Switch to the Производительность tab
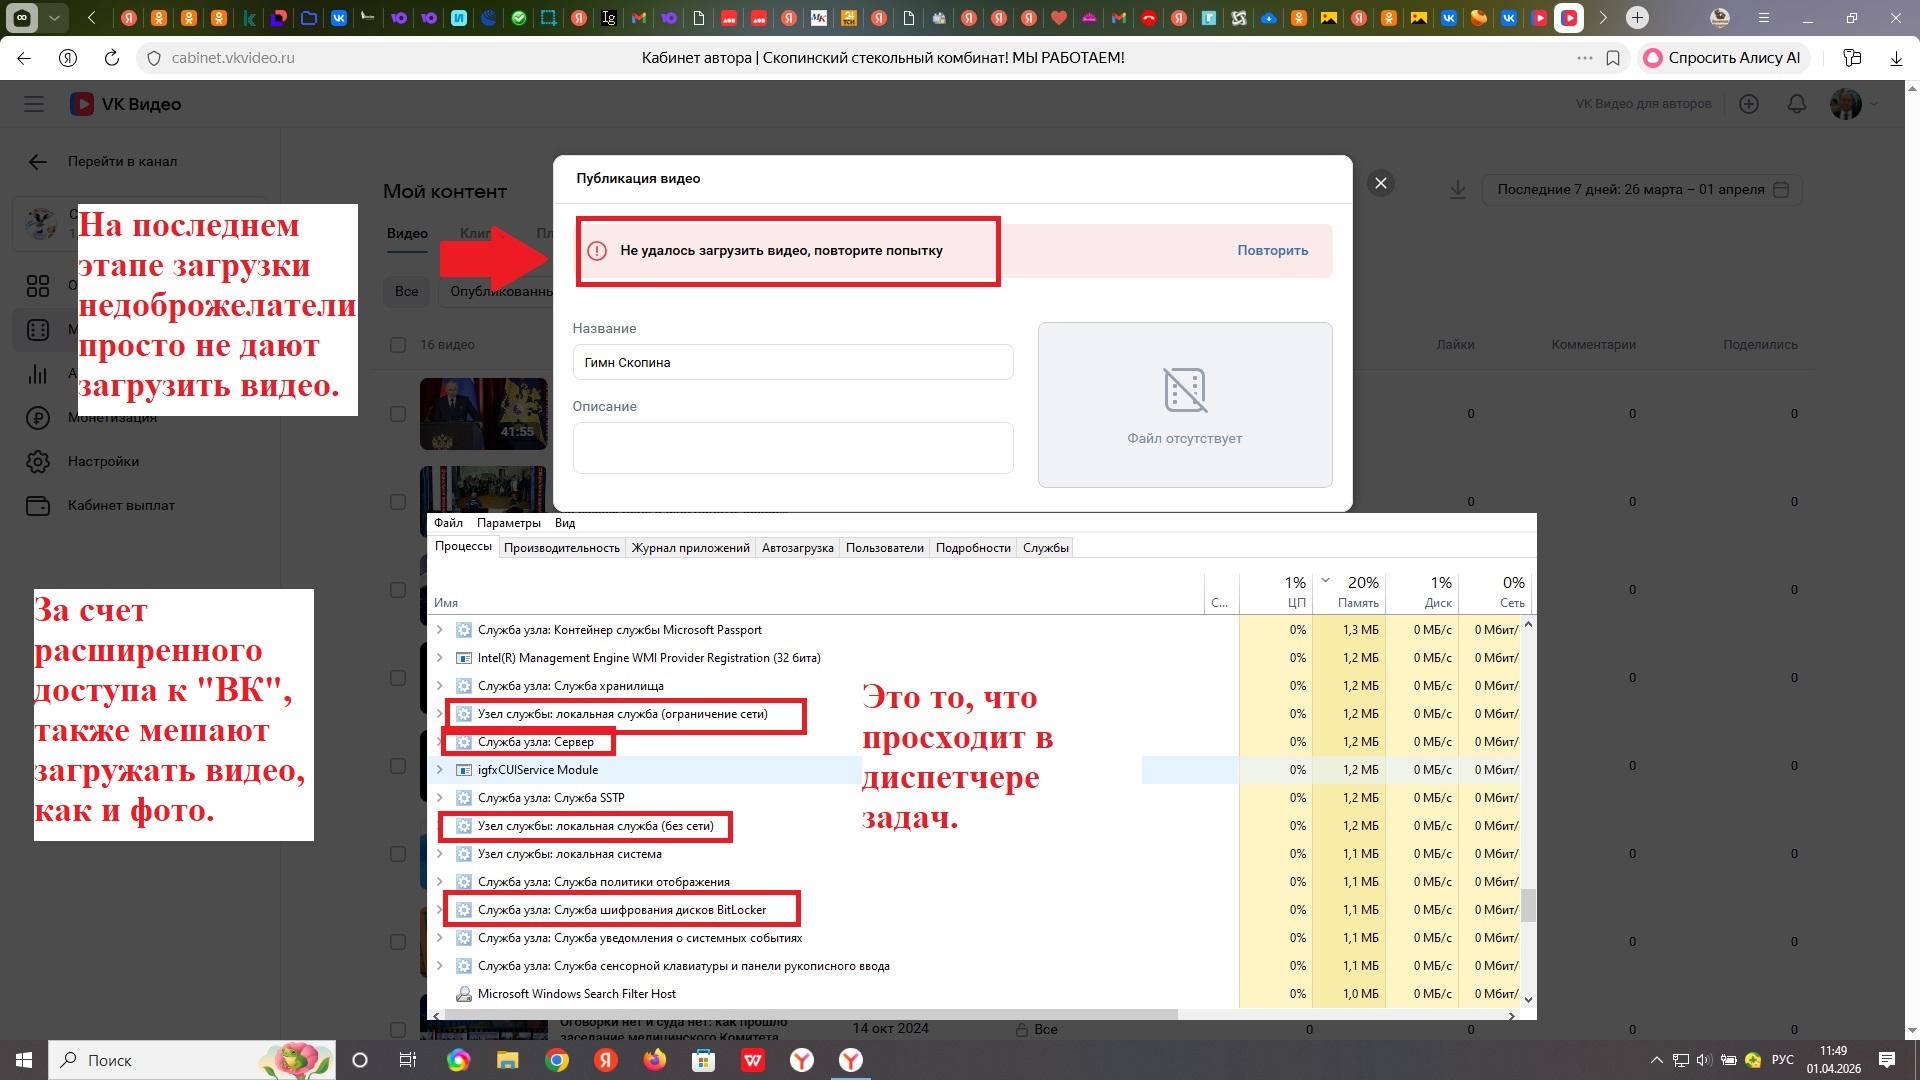The image size is (1920, 1080). (561, 548)
